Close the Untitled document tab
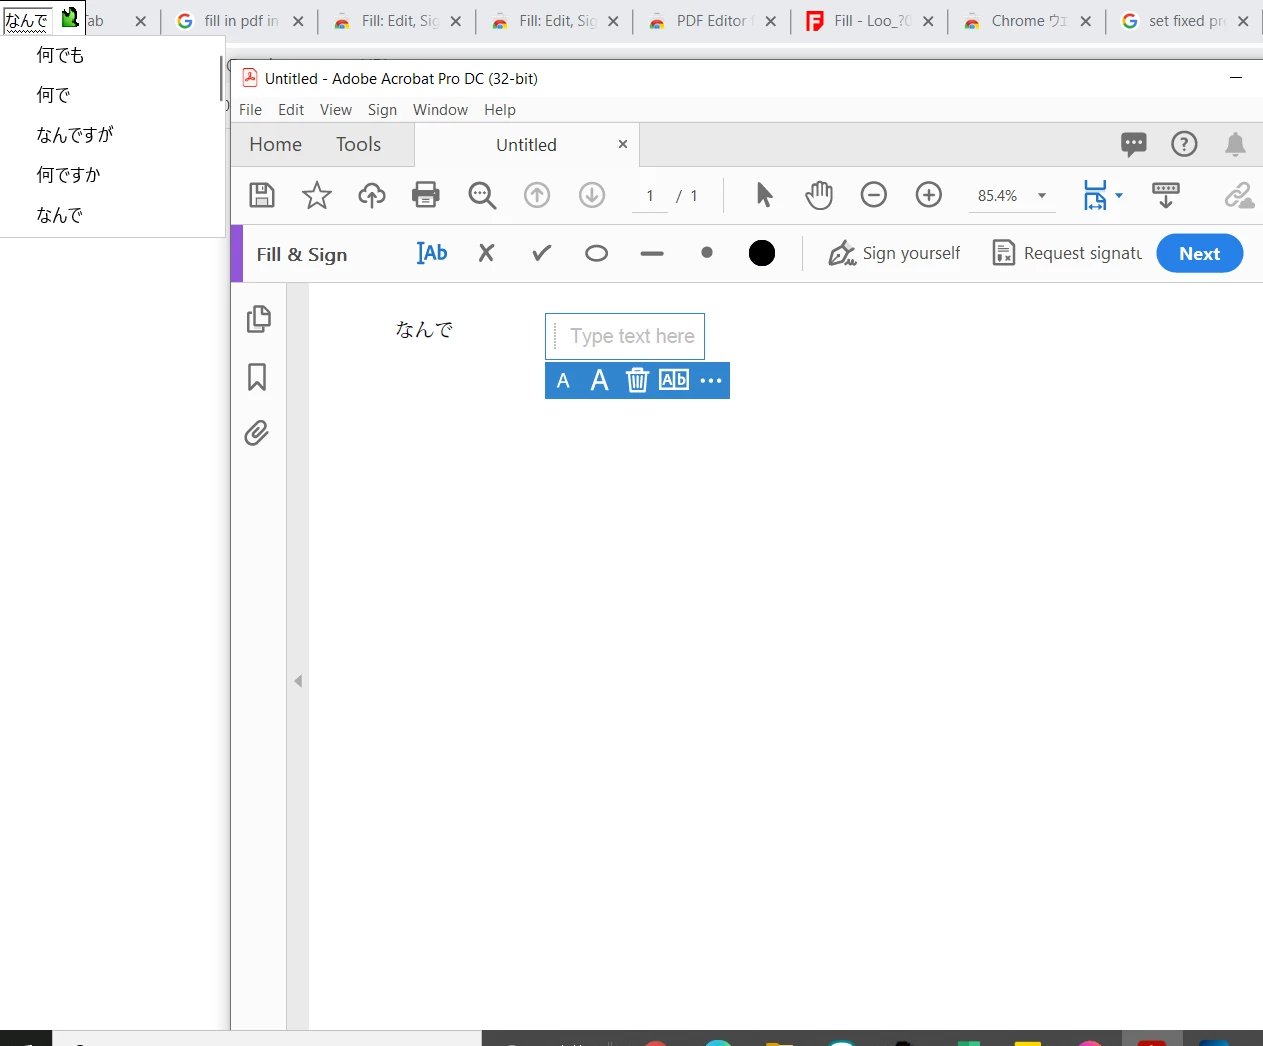Viewport: 1263px width, 1046px height. point(623,144)
